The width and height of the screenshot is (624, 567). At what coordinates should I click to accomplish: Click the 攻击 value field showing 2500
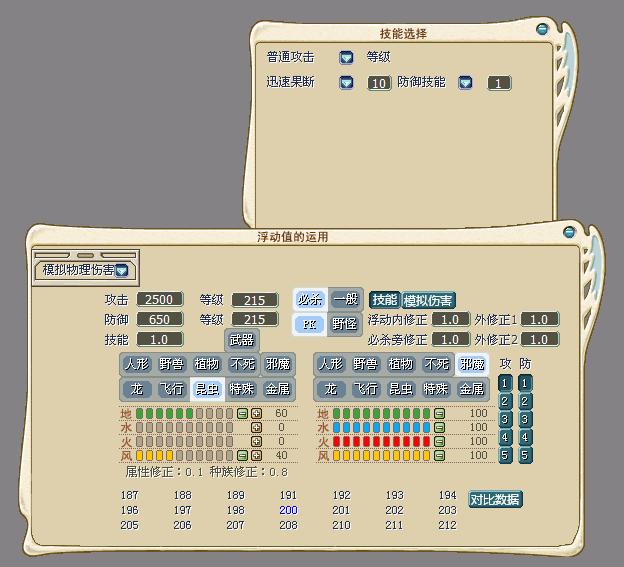[x=158, y=299]
